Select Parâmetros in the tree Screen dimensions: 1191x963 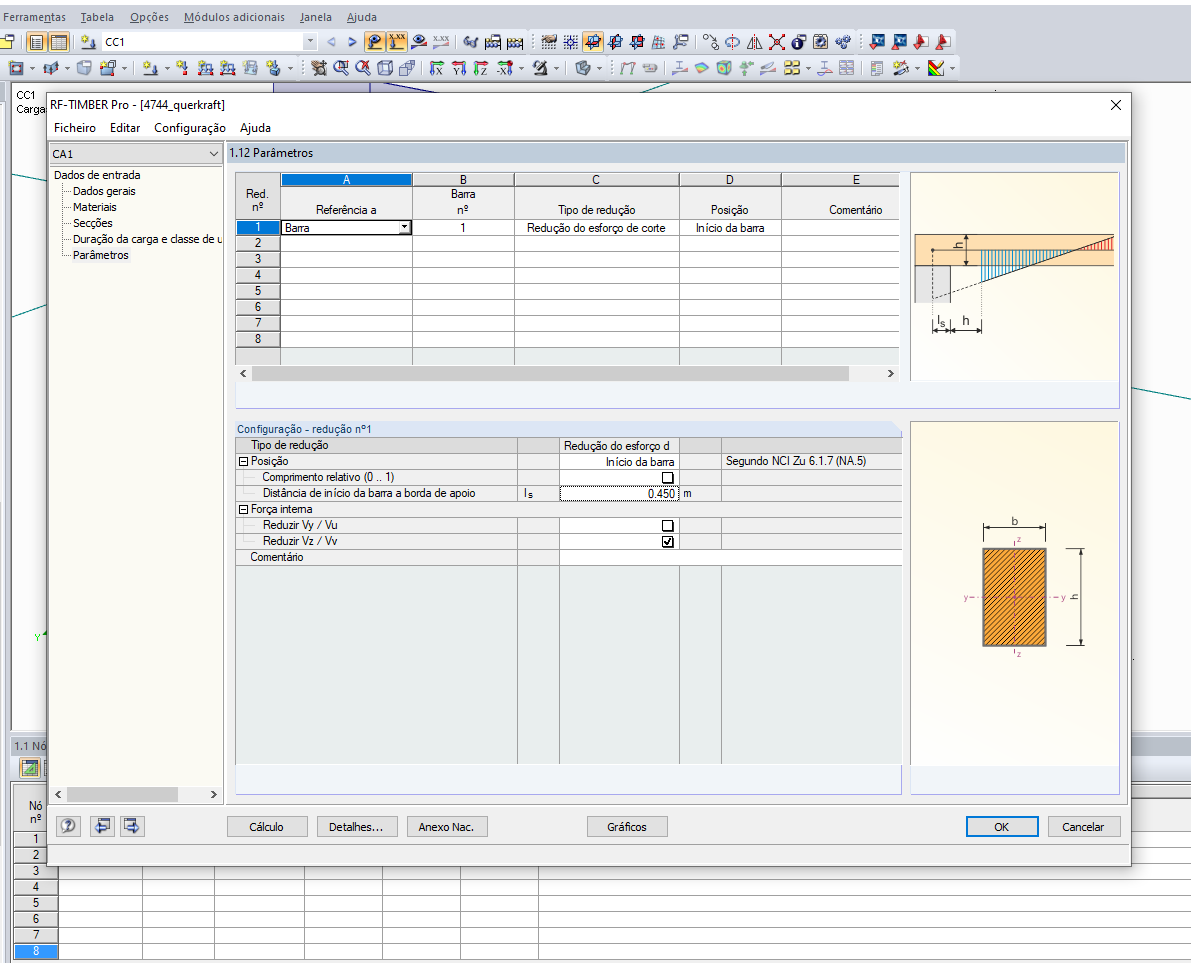pos(101,255)
